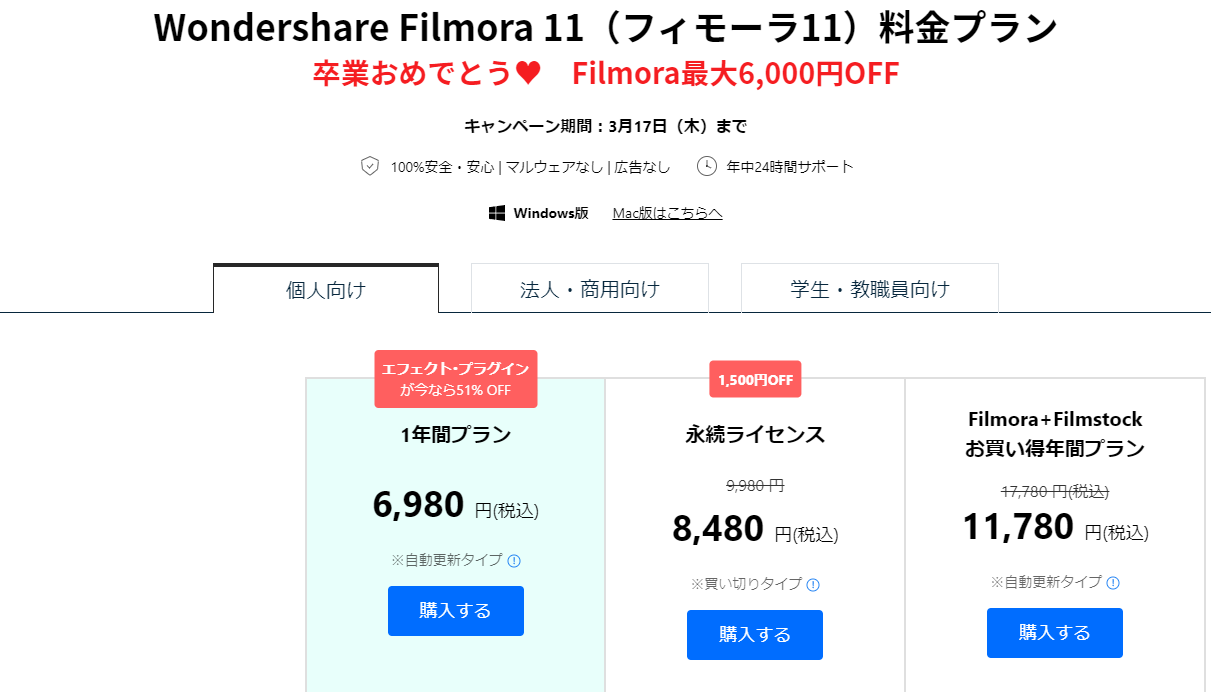
Task: Click the Windows logo icon
Action: point(497,213)
